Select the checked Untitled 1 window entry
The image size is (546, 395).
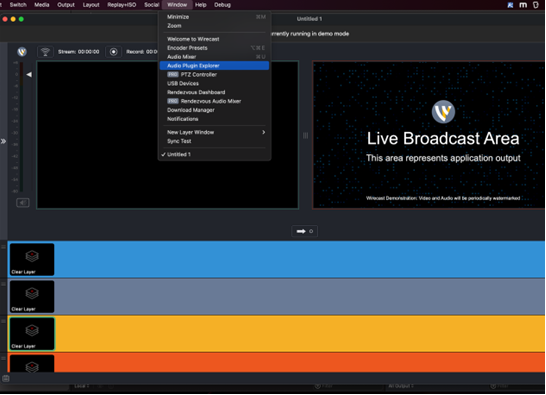coord(214,154)
